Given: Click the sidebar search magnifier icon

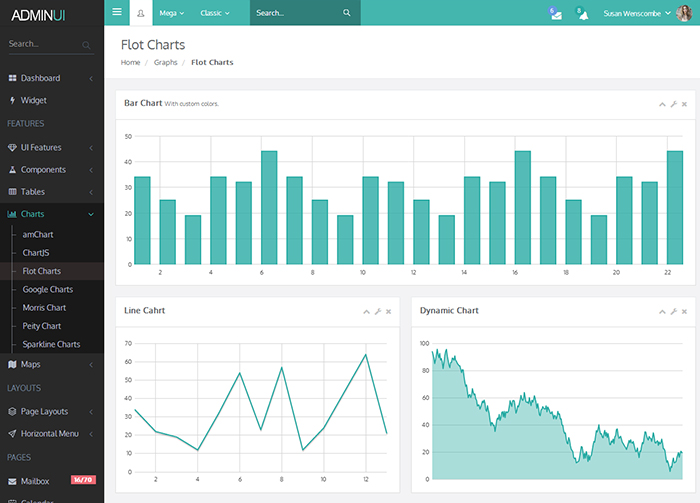Looking at the screenshot, I should click(x=87, y=45).
